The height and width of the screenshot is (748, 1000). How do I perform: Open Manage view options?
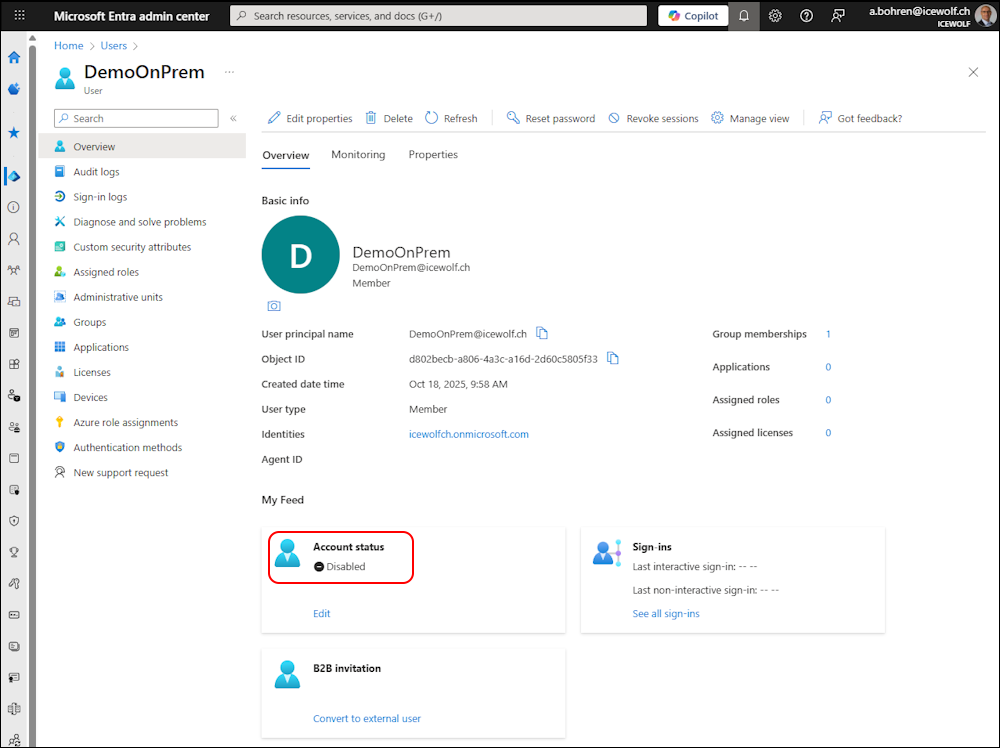coord(750,118)
